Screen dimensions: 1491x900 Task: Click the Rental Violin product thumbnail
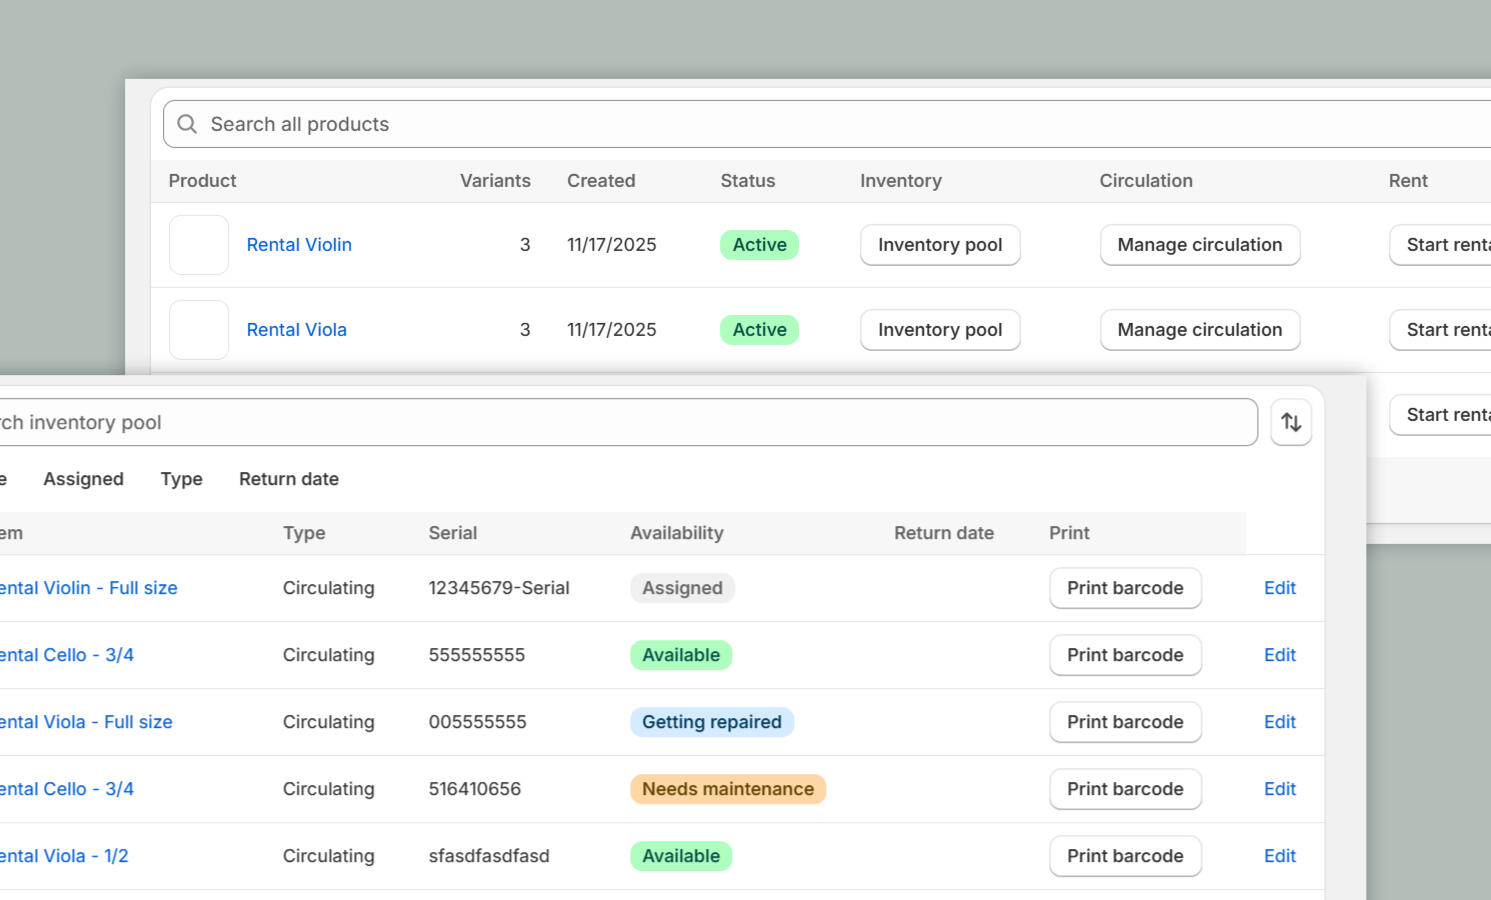coord(199,245)
